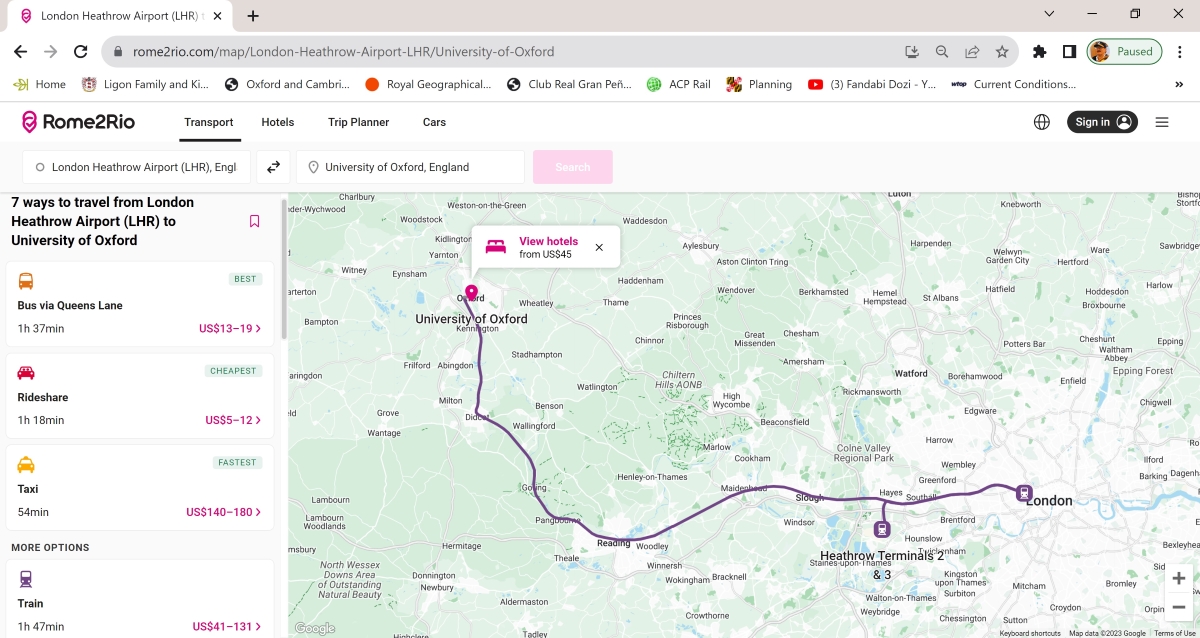Screen dimensions: 1200x638
Task: Click the London station marker on map
Action: [x=1023, y=492]
